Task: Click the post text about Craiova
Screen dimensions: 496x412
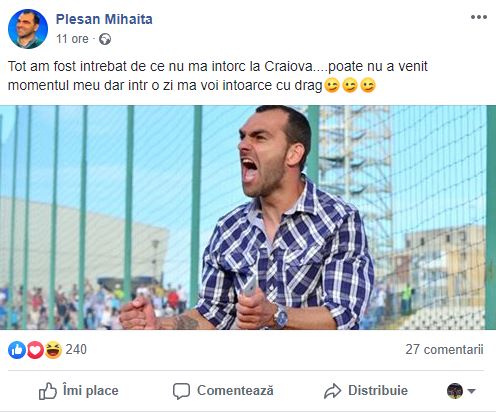Action: 217,76
